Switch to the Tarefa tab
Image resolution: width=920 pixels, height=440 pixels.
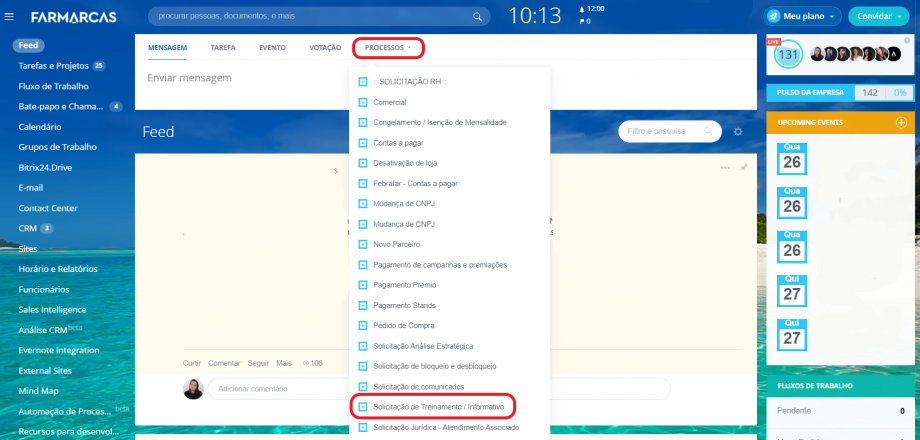pos(223,47)
